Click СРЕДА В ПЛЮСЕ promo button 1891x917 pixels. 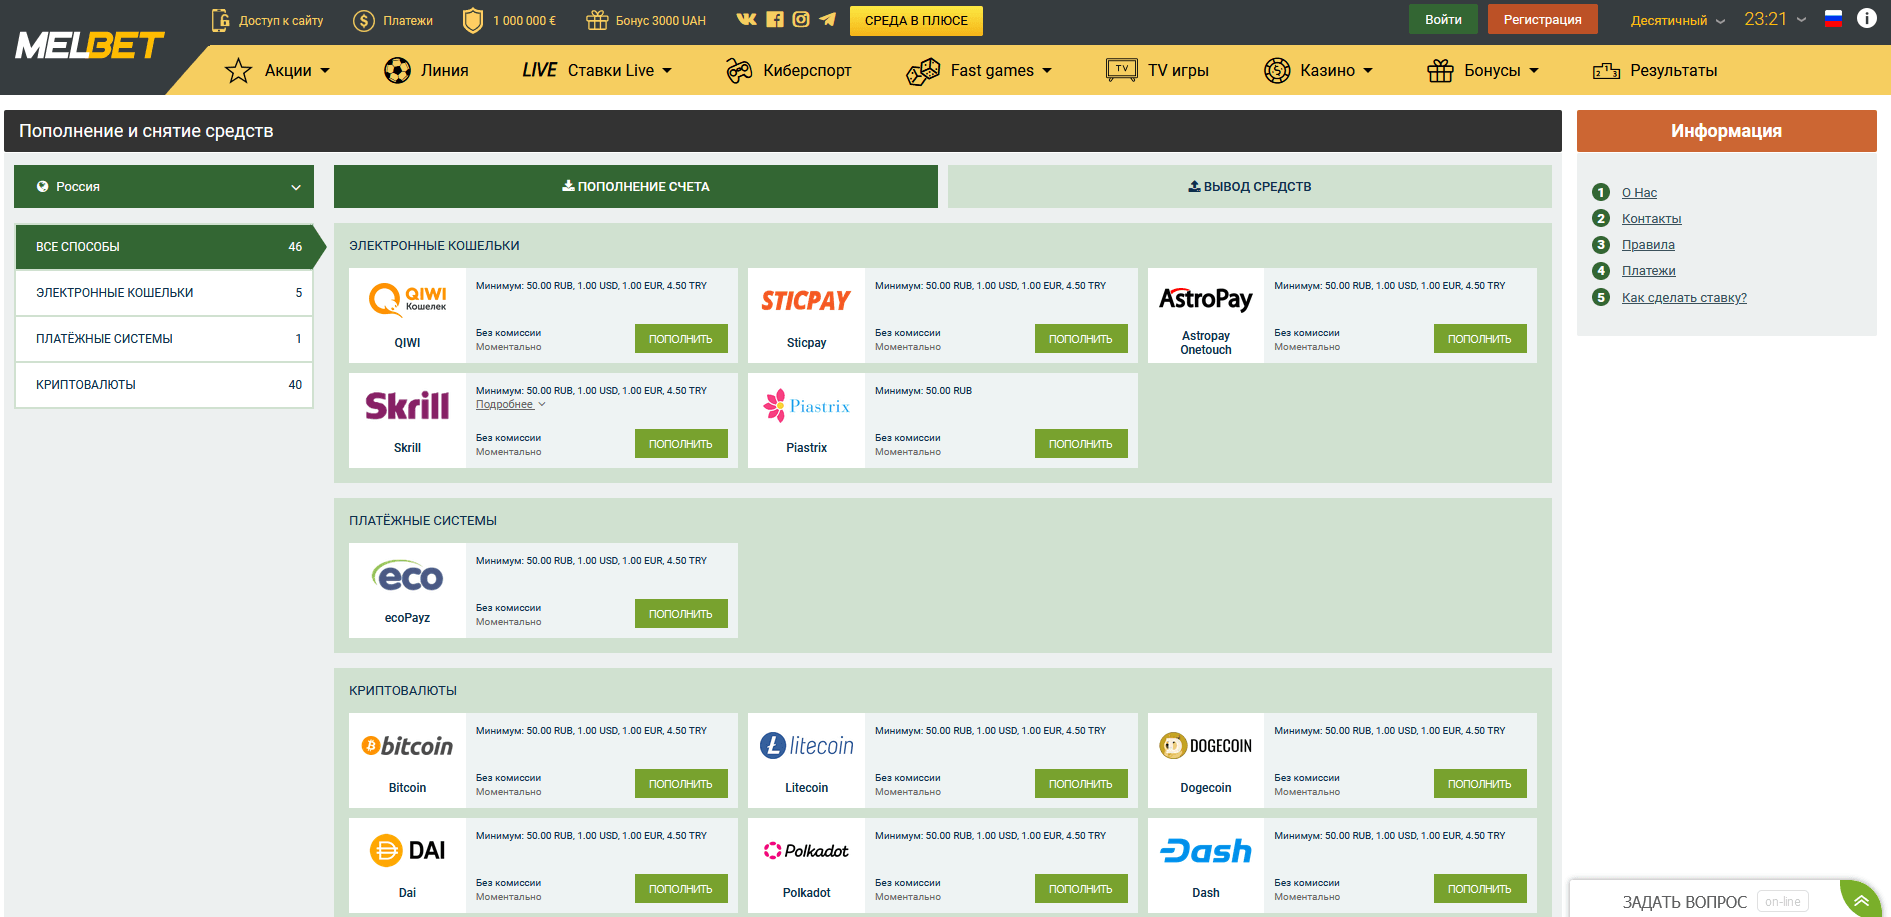916,20
